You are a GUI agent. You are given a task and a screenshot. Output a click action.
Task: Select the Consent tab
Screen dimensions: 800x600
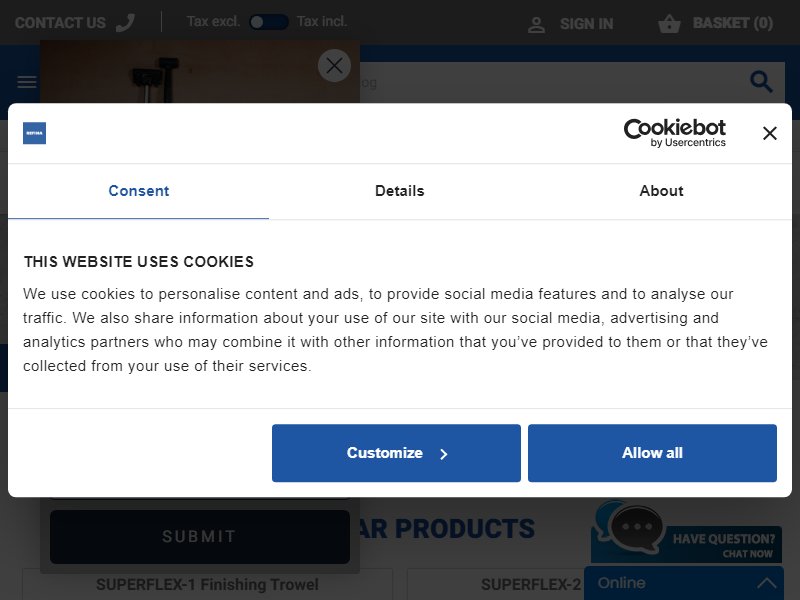click(138, 191)
